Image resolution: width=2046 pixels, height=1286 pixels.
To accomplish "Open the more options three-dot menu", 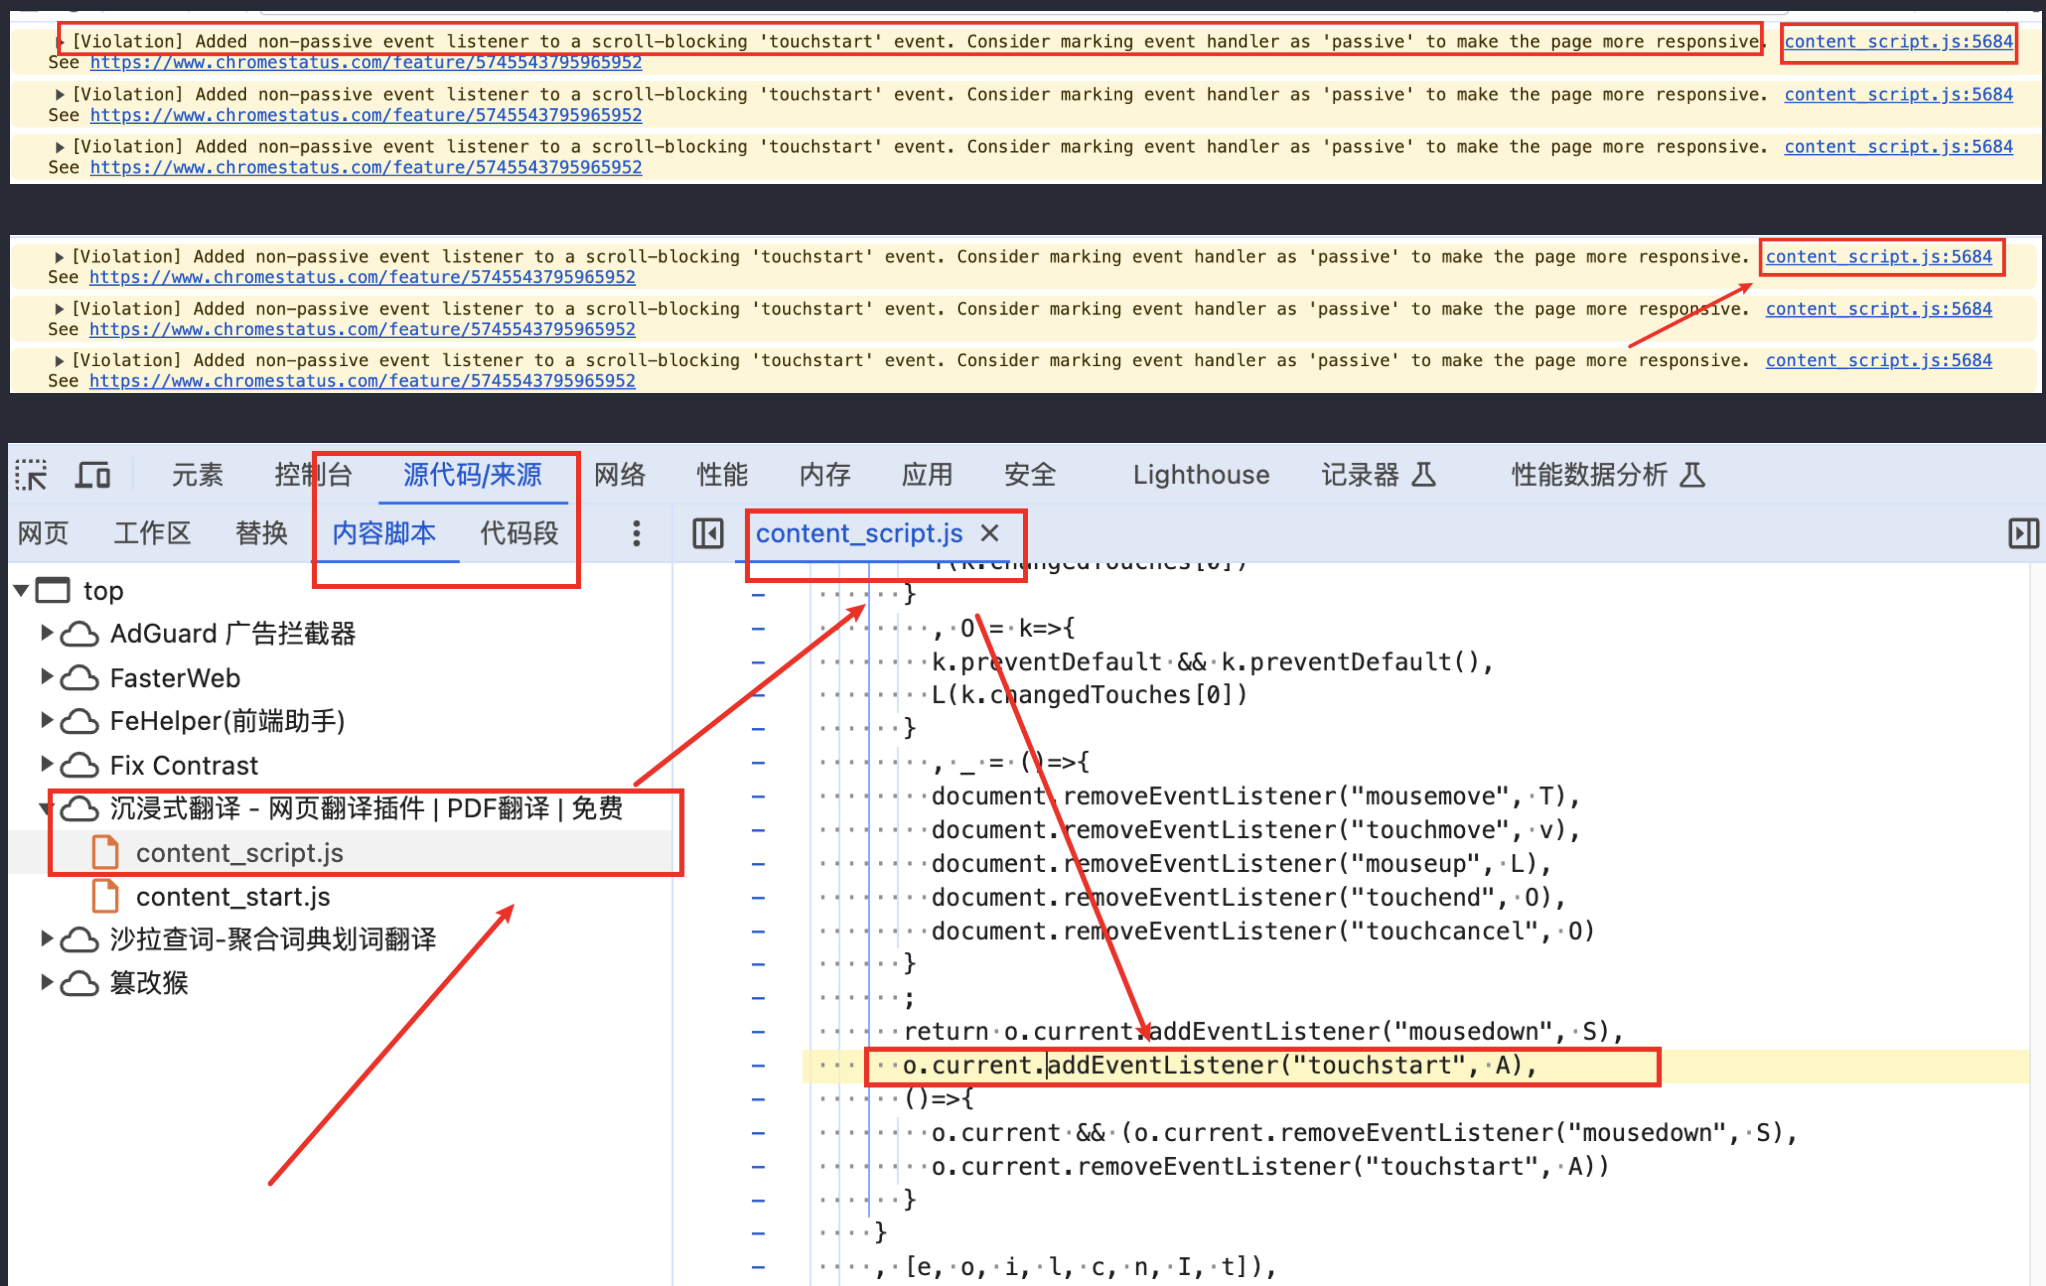I will coord(636,533).
